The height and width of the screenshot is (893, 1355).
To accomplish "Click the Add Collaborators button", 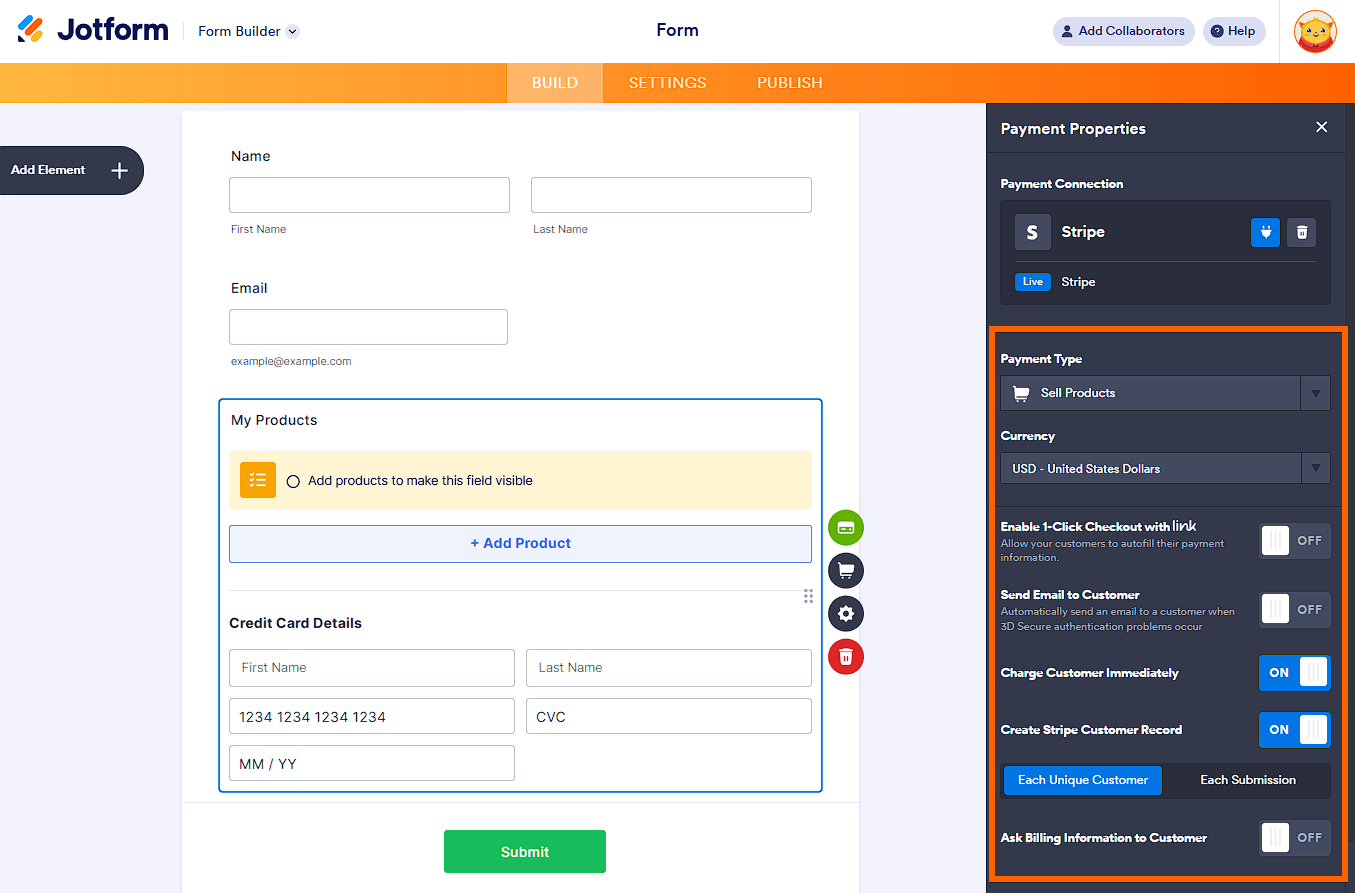I will tap(1123, 31).
